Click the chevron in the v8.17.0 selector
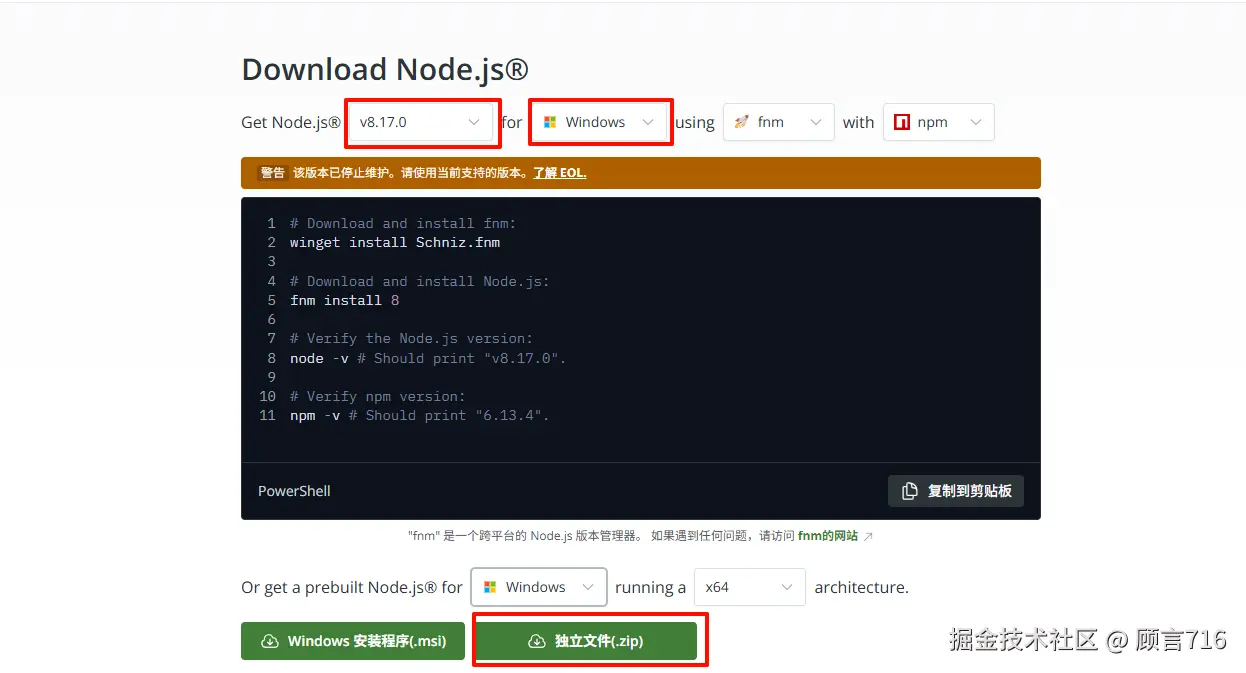The width and height of the screenshot is (1246, 673). [x=474, y=122]
